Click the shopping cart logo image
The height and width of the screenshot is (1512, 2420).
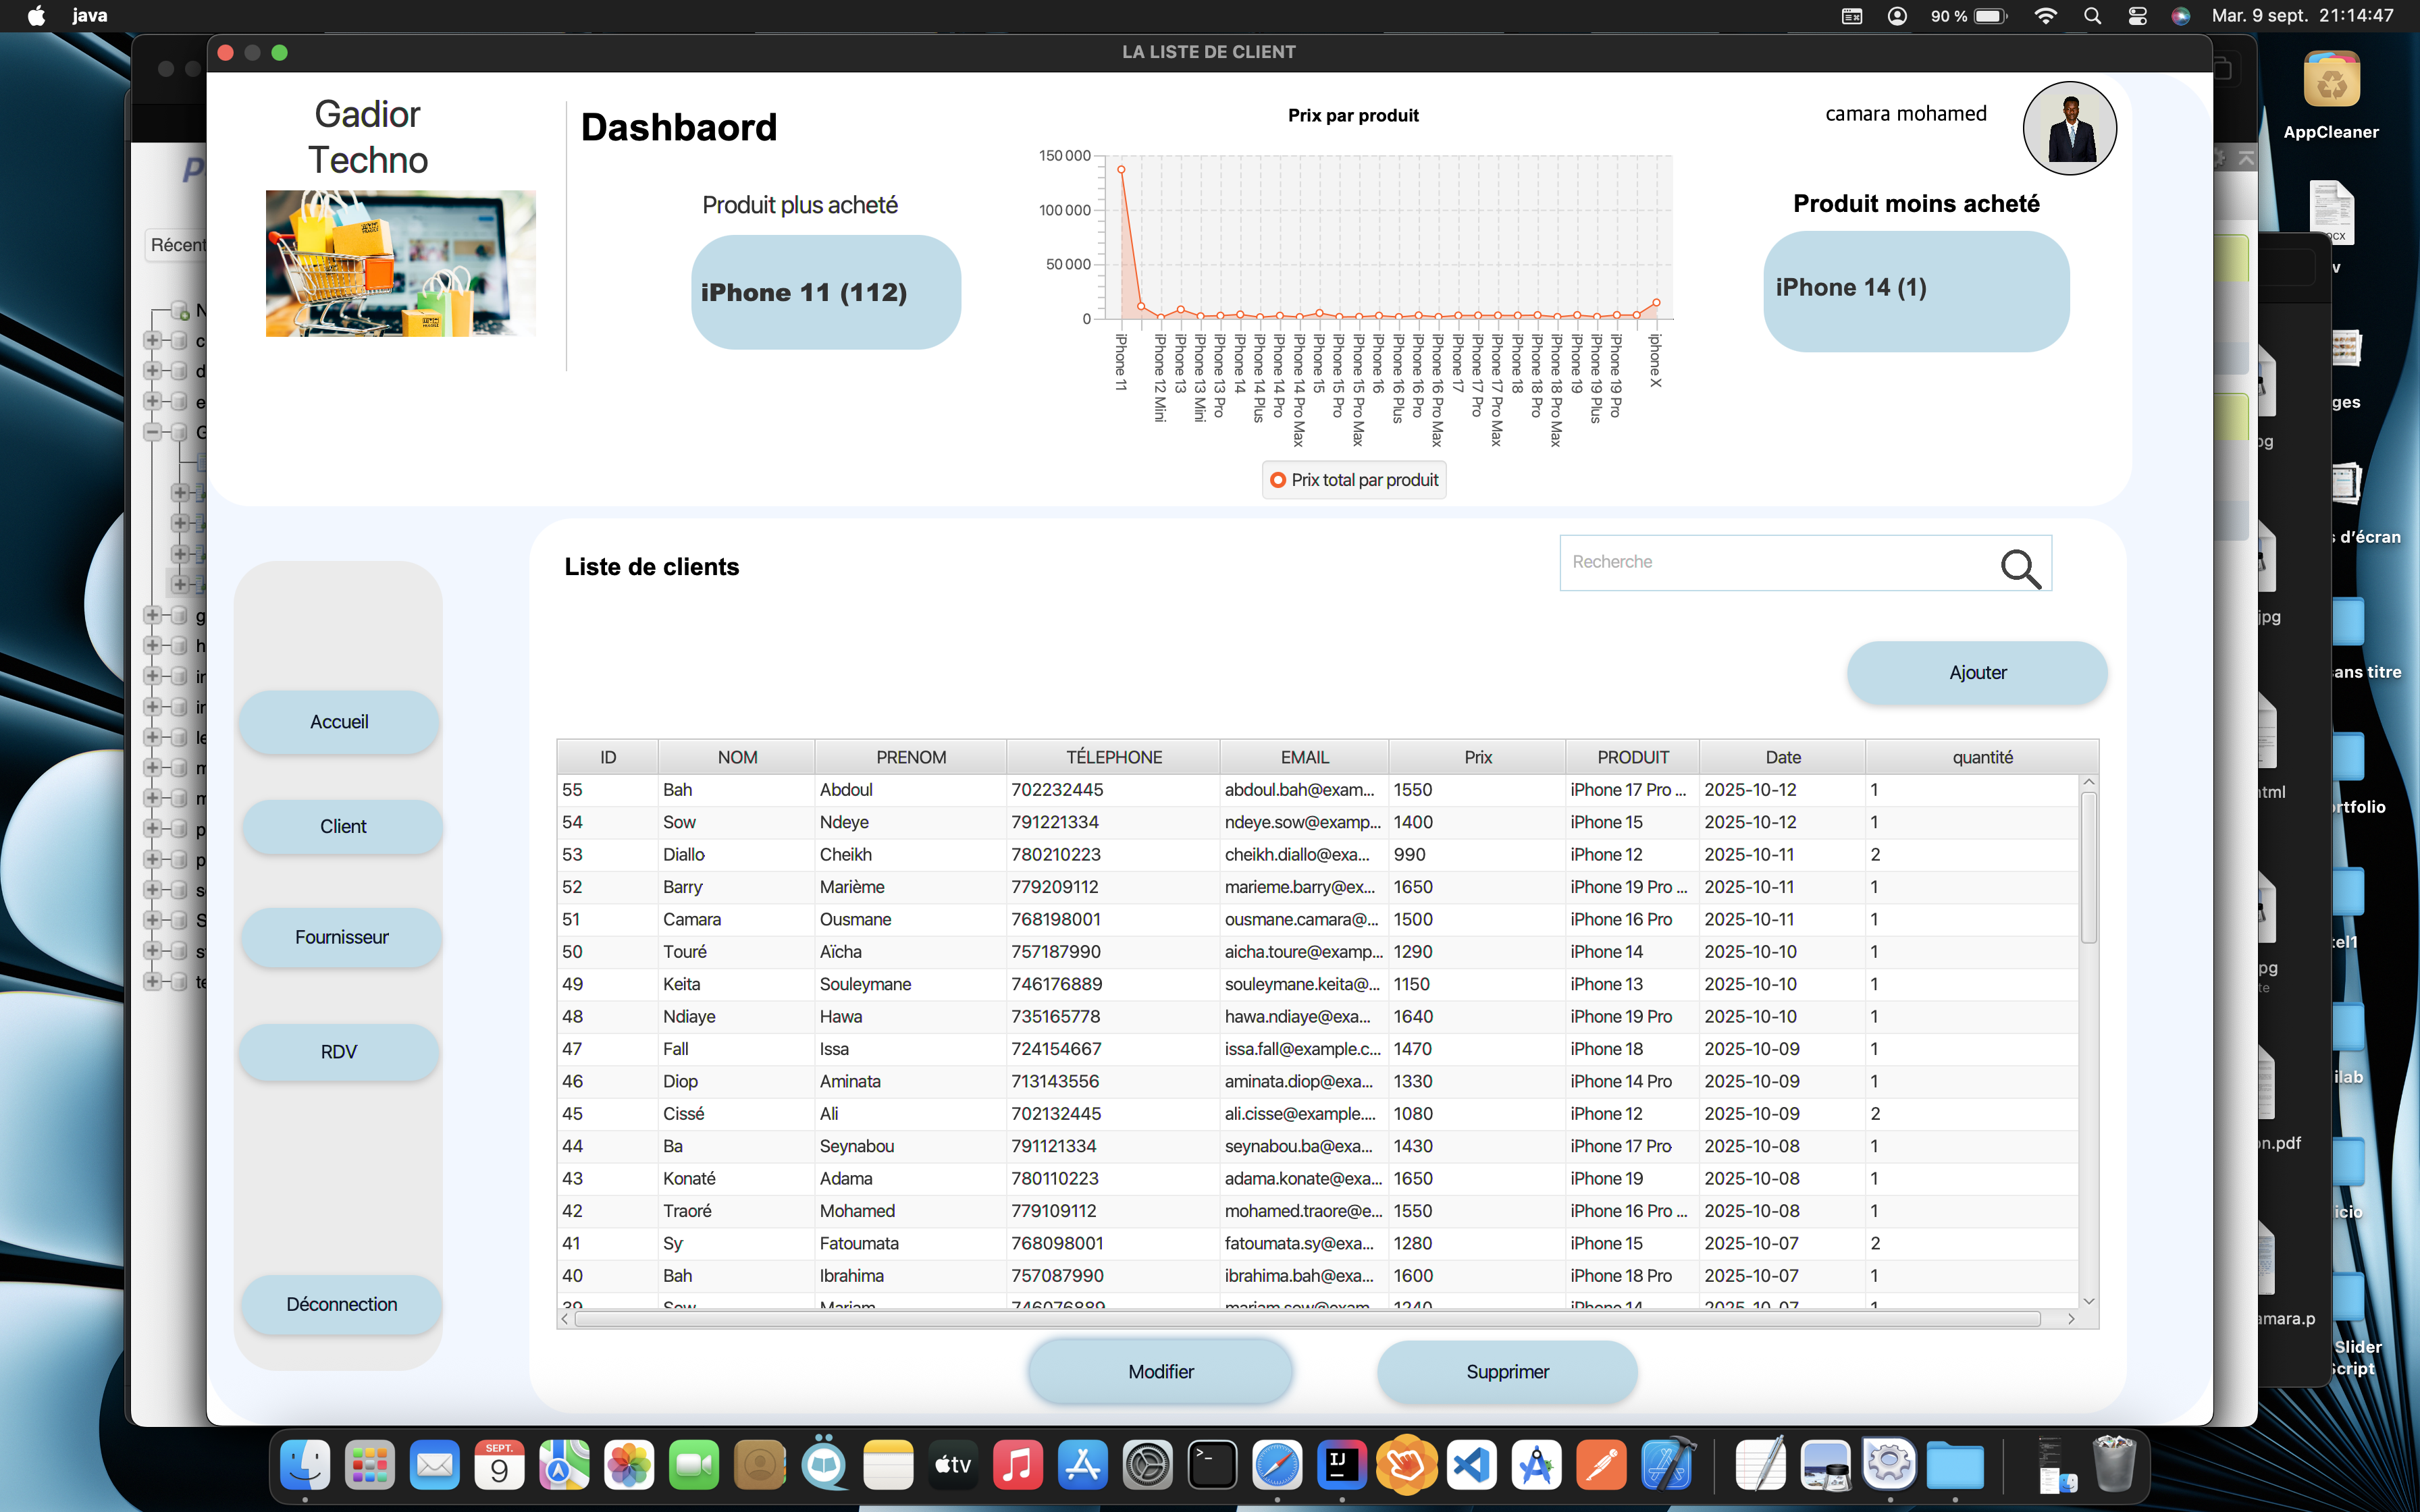pos(400,263)
